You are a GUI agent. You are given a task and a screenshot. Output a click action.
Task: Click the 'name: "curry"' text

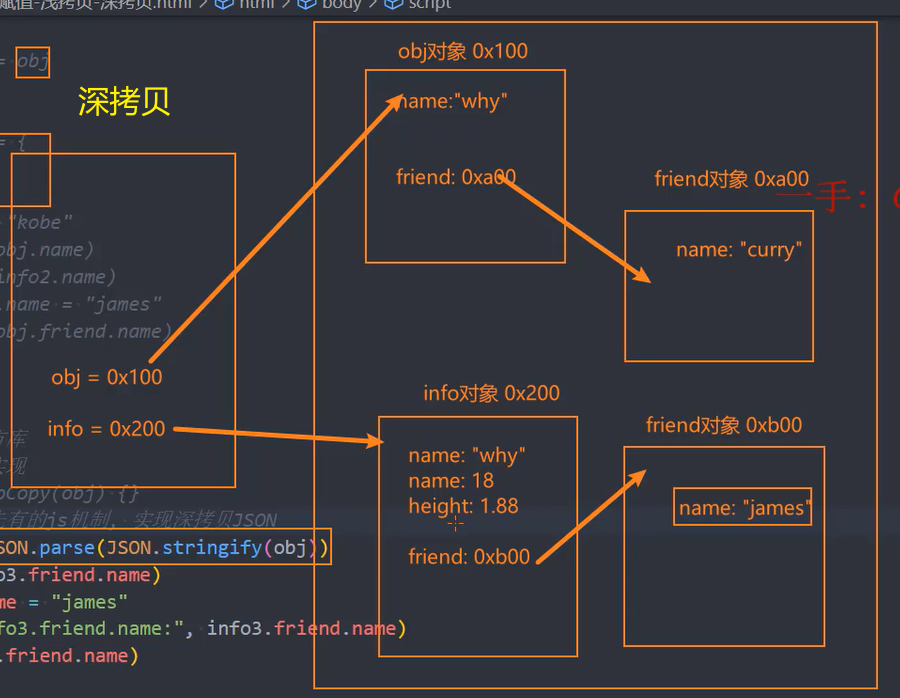pos(739,250)
